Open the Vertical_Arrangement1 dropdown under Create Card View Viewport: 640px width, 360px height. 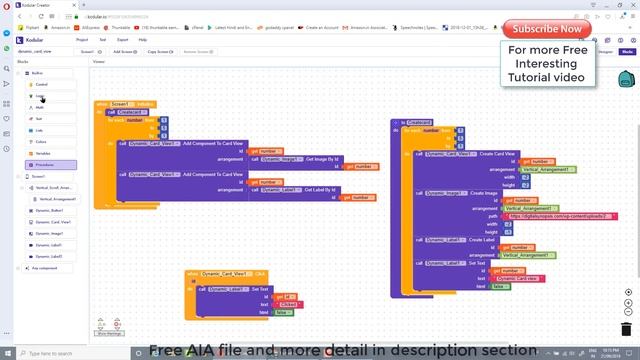(547, 170)
